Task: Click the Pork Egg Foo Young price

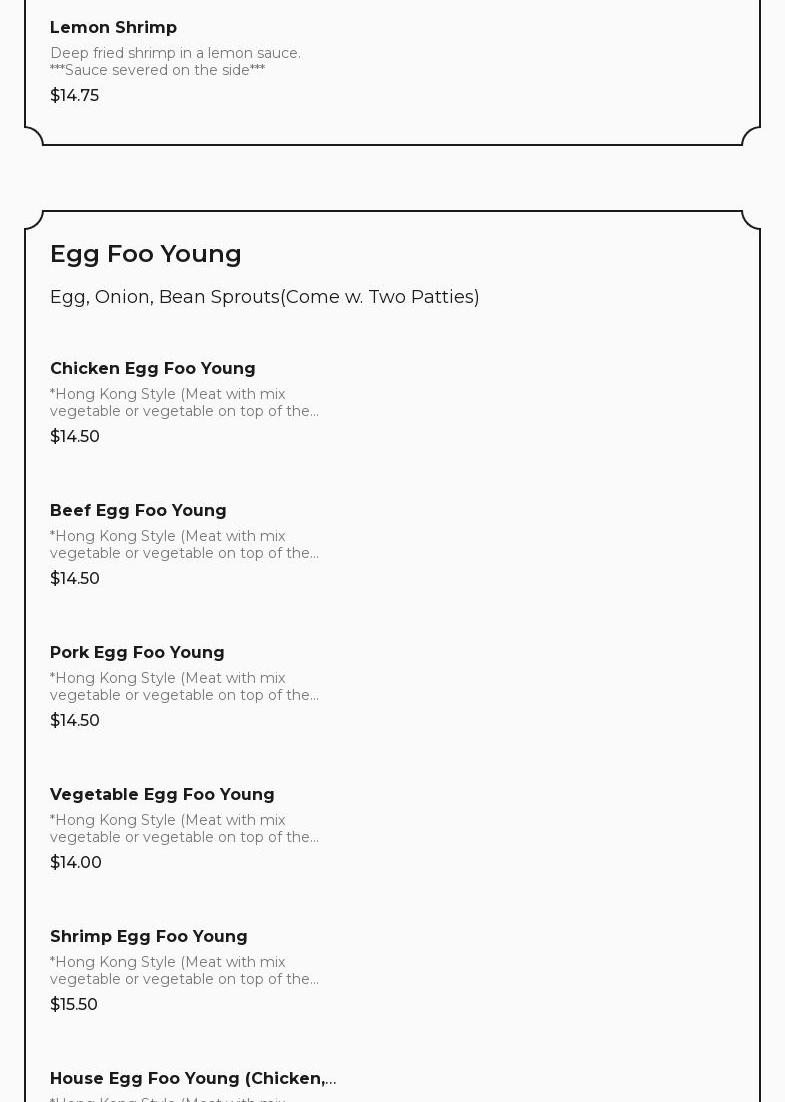Action: tap(75, 720)
